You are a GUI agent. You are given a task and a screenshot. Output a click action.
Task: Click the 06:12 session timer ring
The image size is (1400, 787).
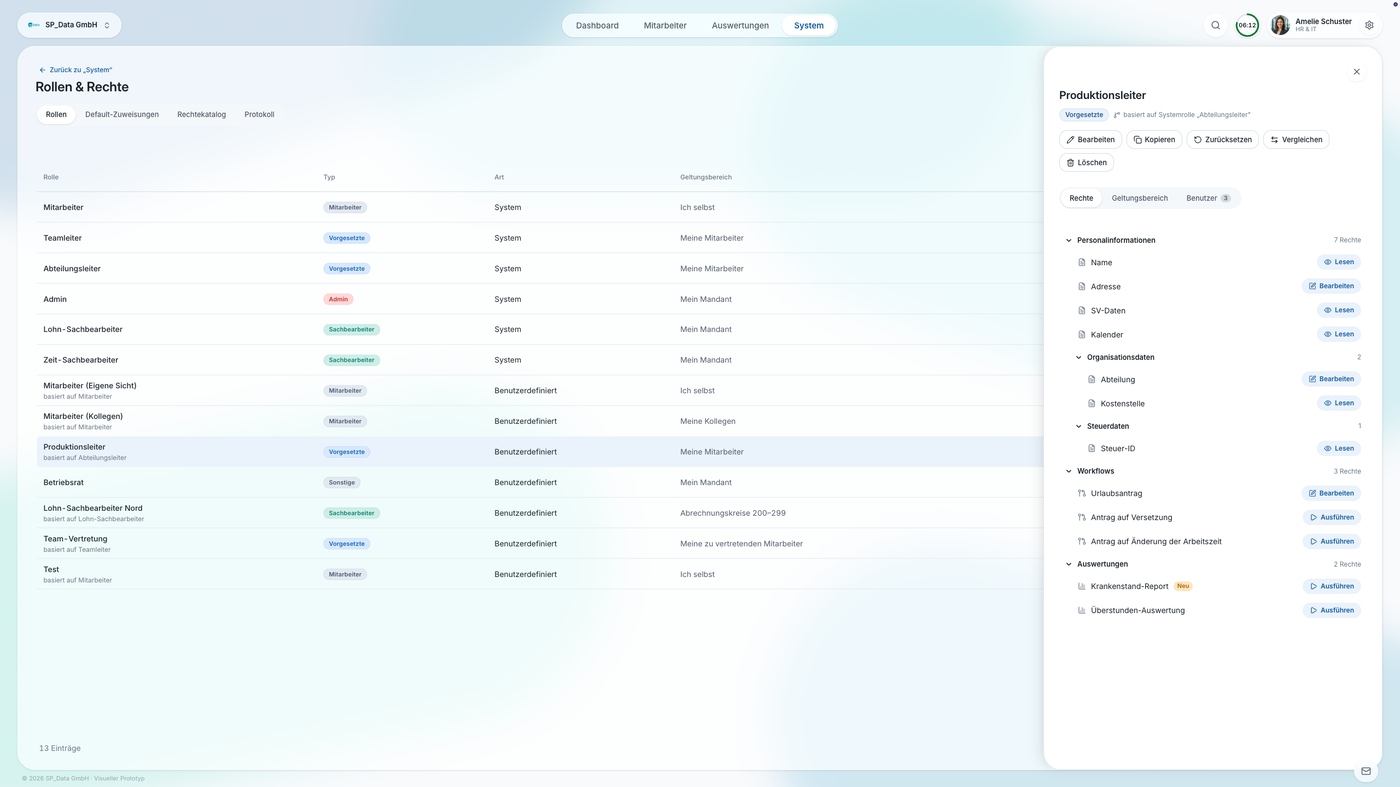(x=1247, y=25)
